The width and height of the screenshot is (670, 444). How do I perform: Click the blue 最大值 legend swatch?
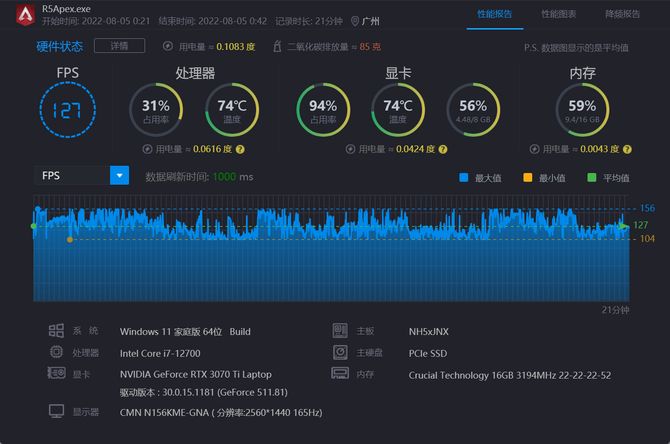(x=464, y=177)
